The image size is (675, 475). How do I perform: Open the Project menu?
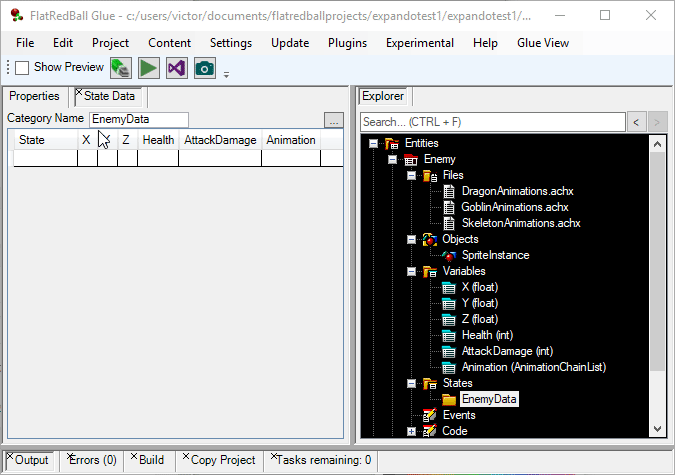[x=110, y=43]
